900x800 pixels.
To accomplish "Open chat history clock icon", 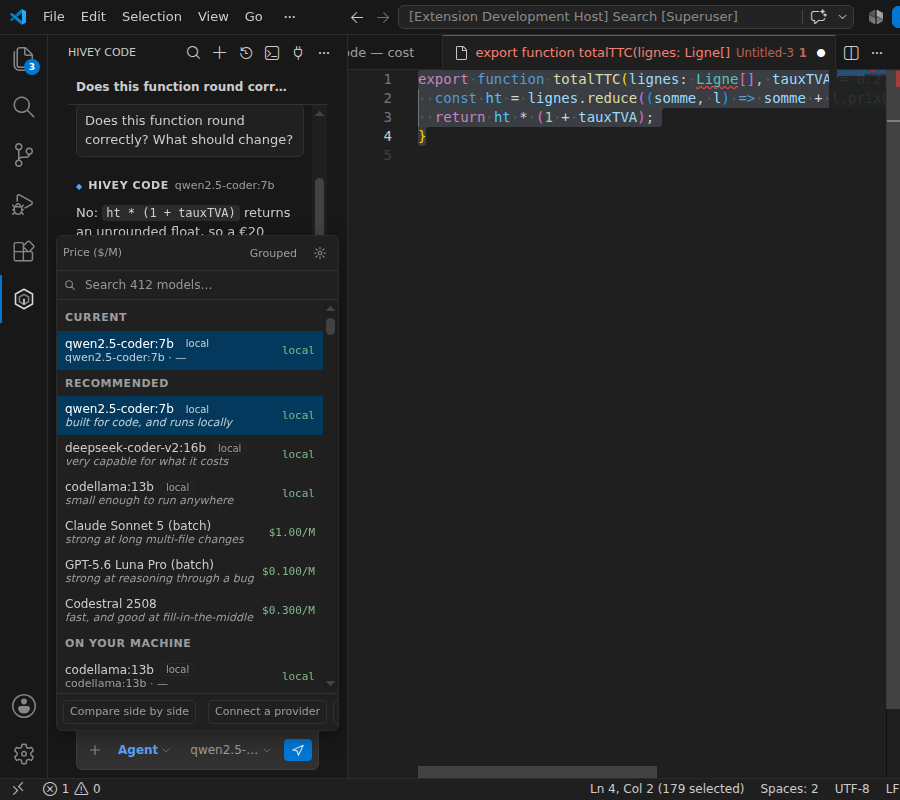I will [246, 53].
